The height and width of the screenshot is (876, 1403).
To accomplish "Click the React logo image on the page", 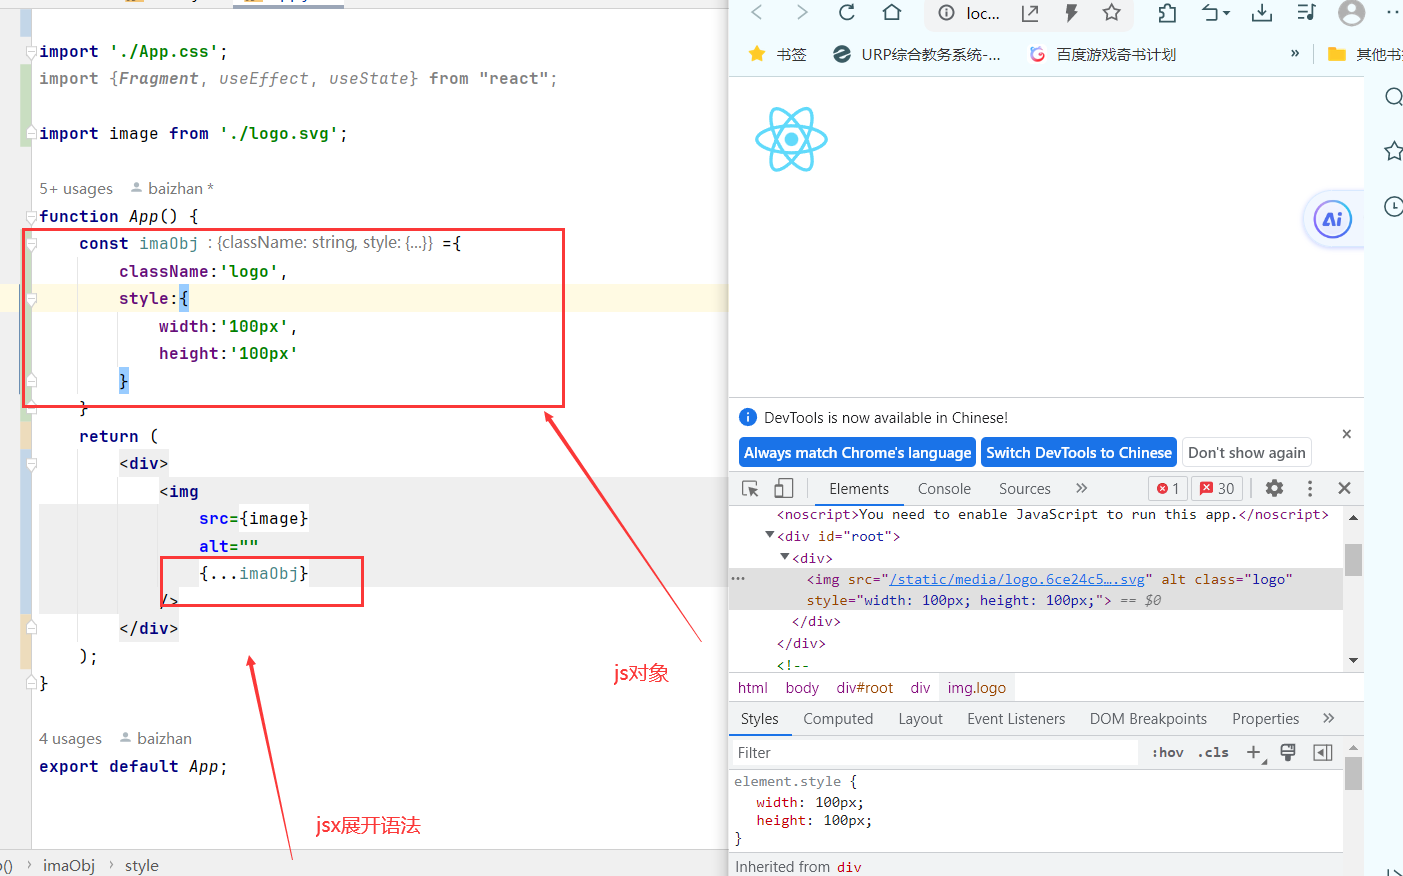I will coord(791,139).
